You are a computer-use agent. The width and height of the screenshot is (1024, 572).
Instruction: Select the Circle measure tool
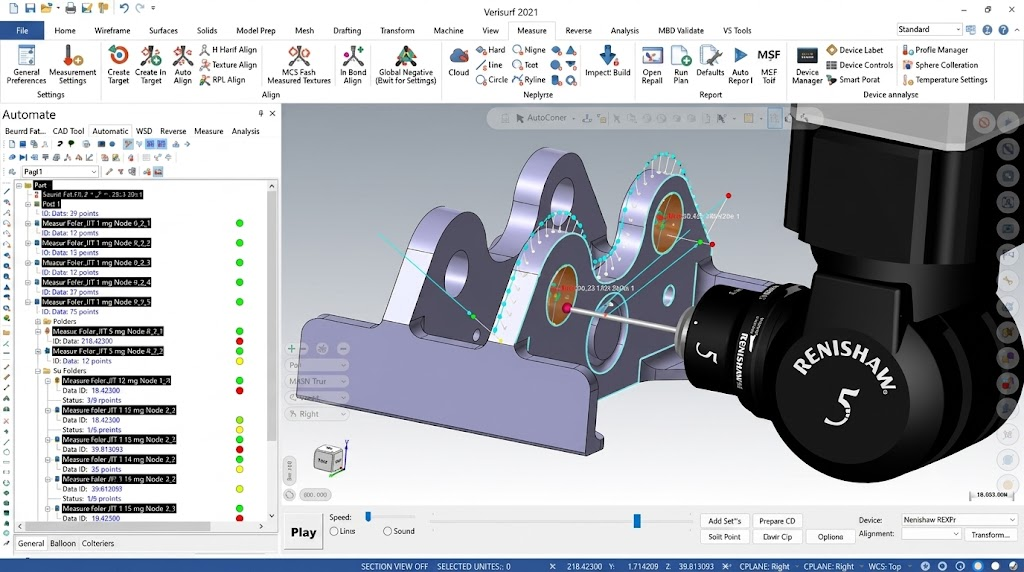click(492, 80)
